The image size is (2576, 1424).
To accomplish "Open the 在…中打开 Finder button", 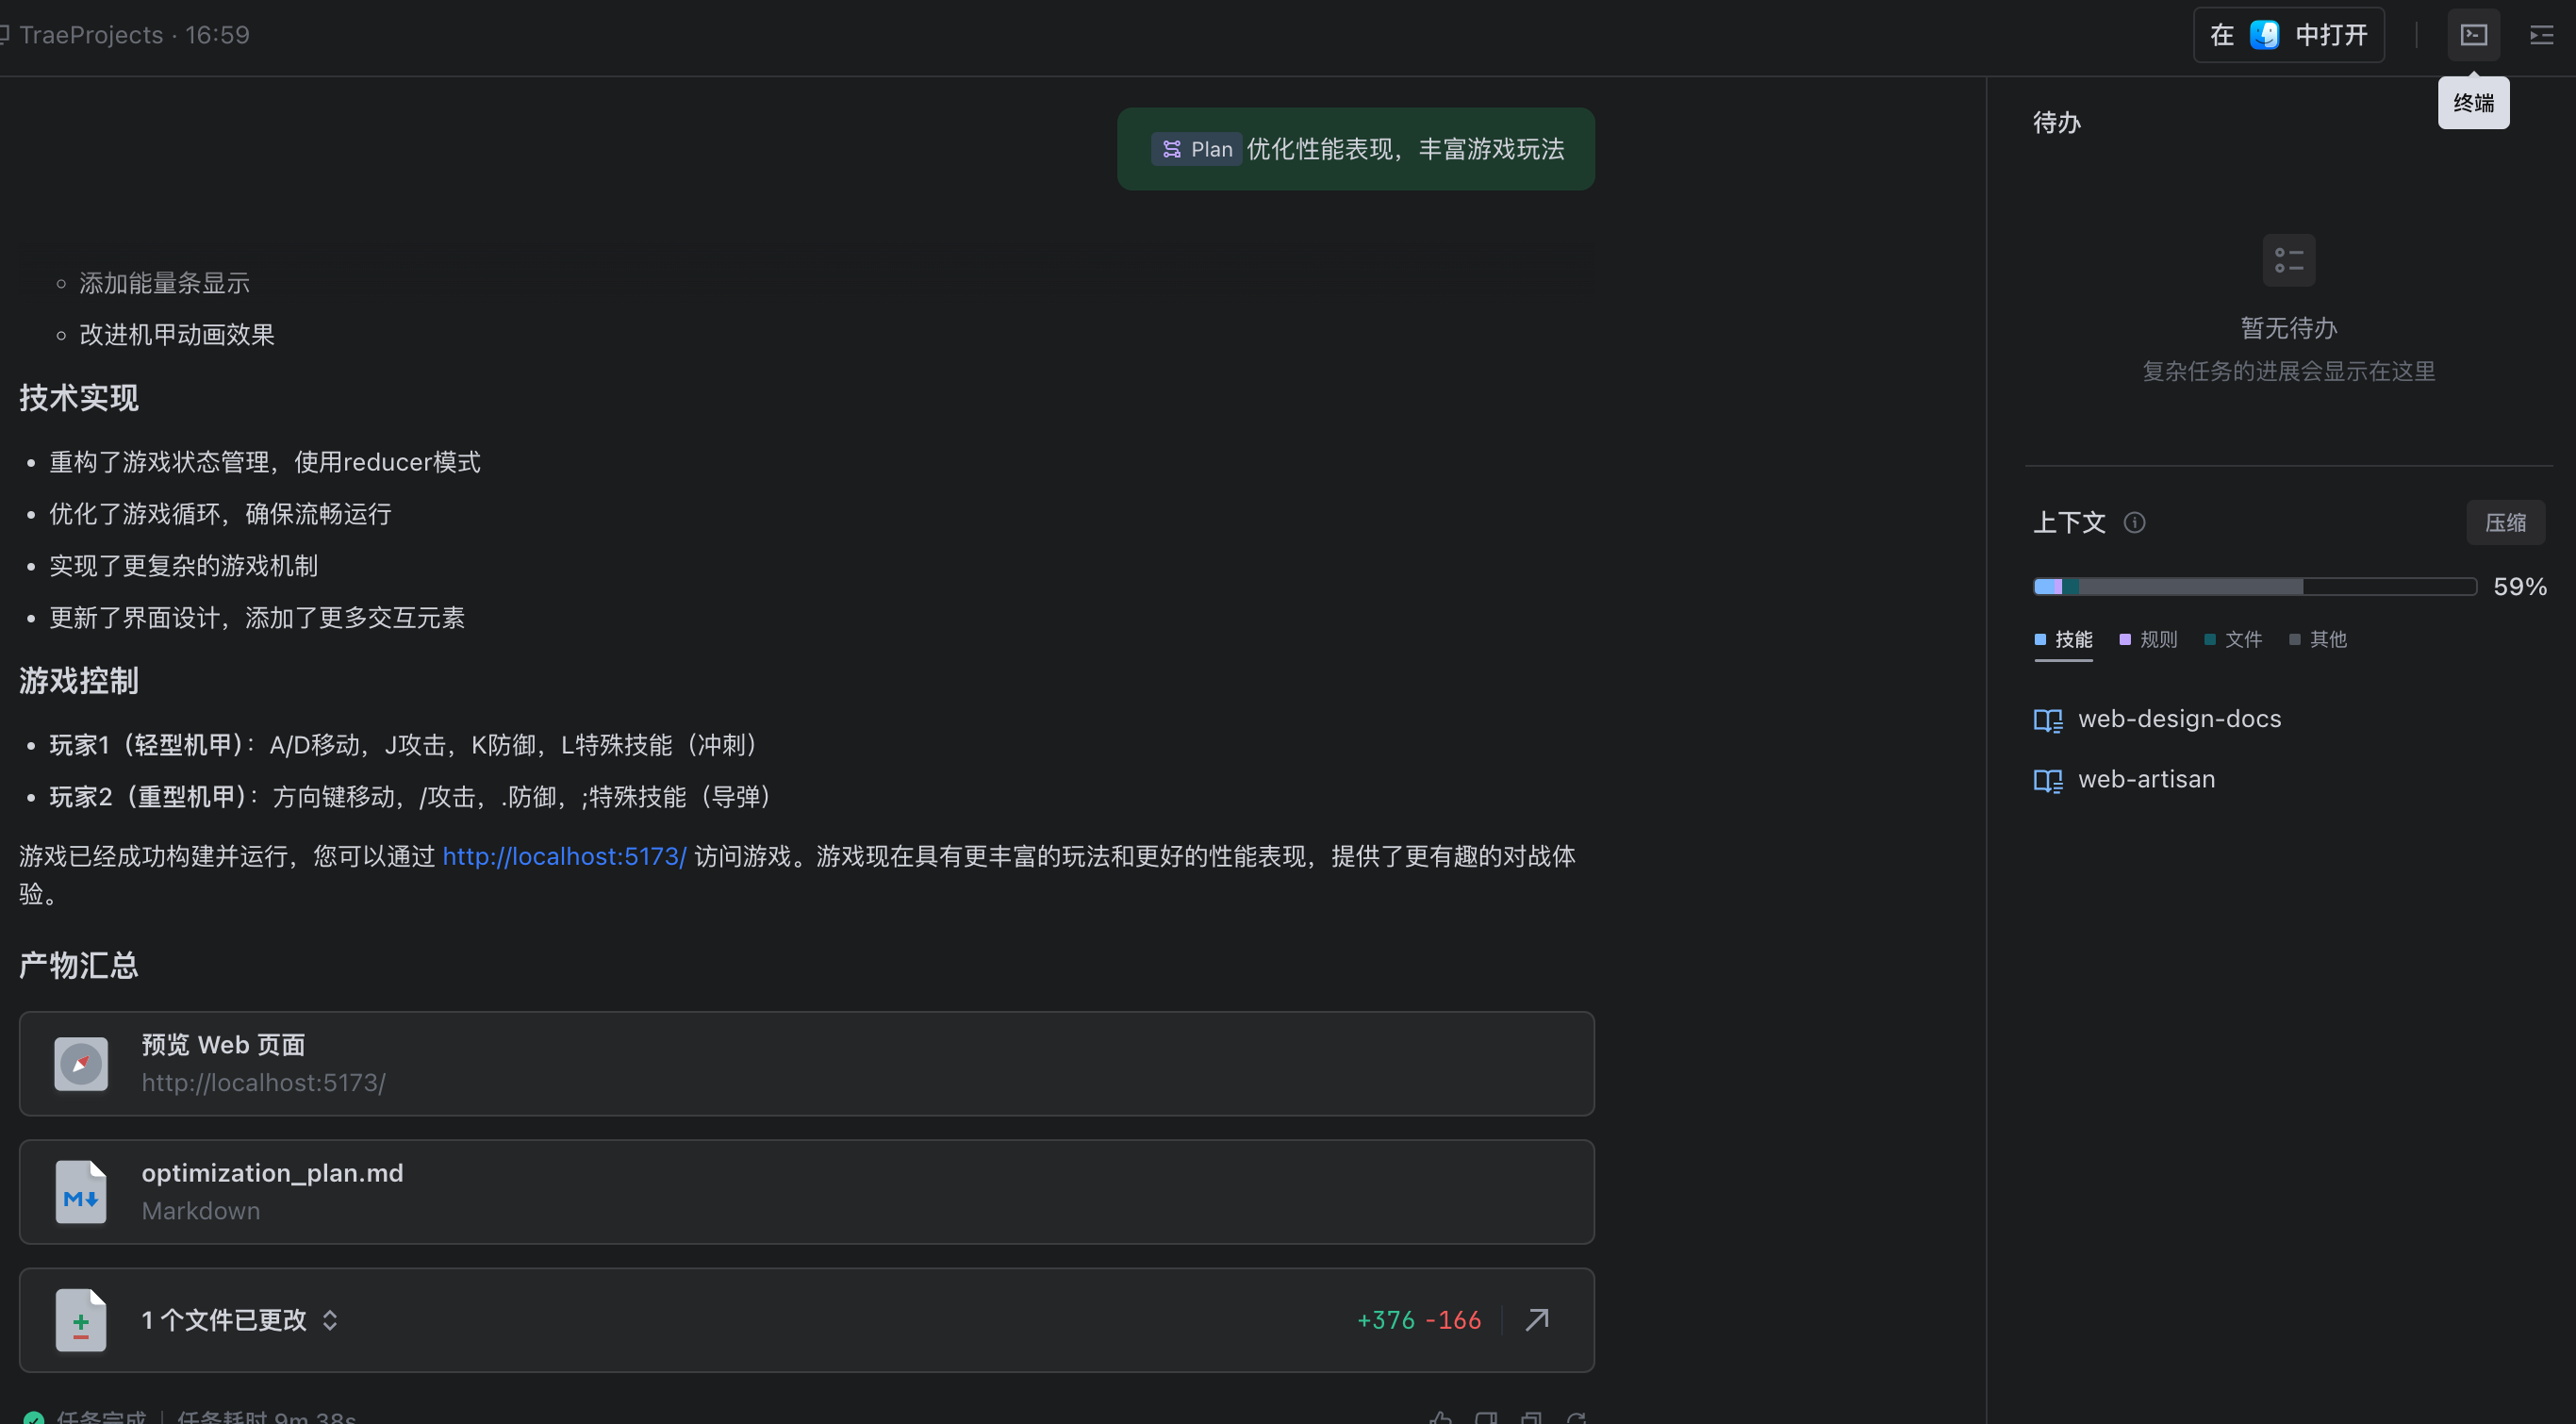I will 2288,35.
